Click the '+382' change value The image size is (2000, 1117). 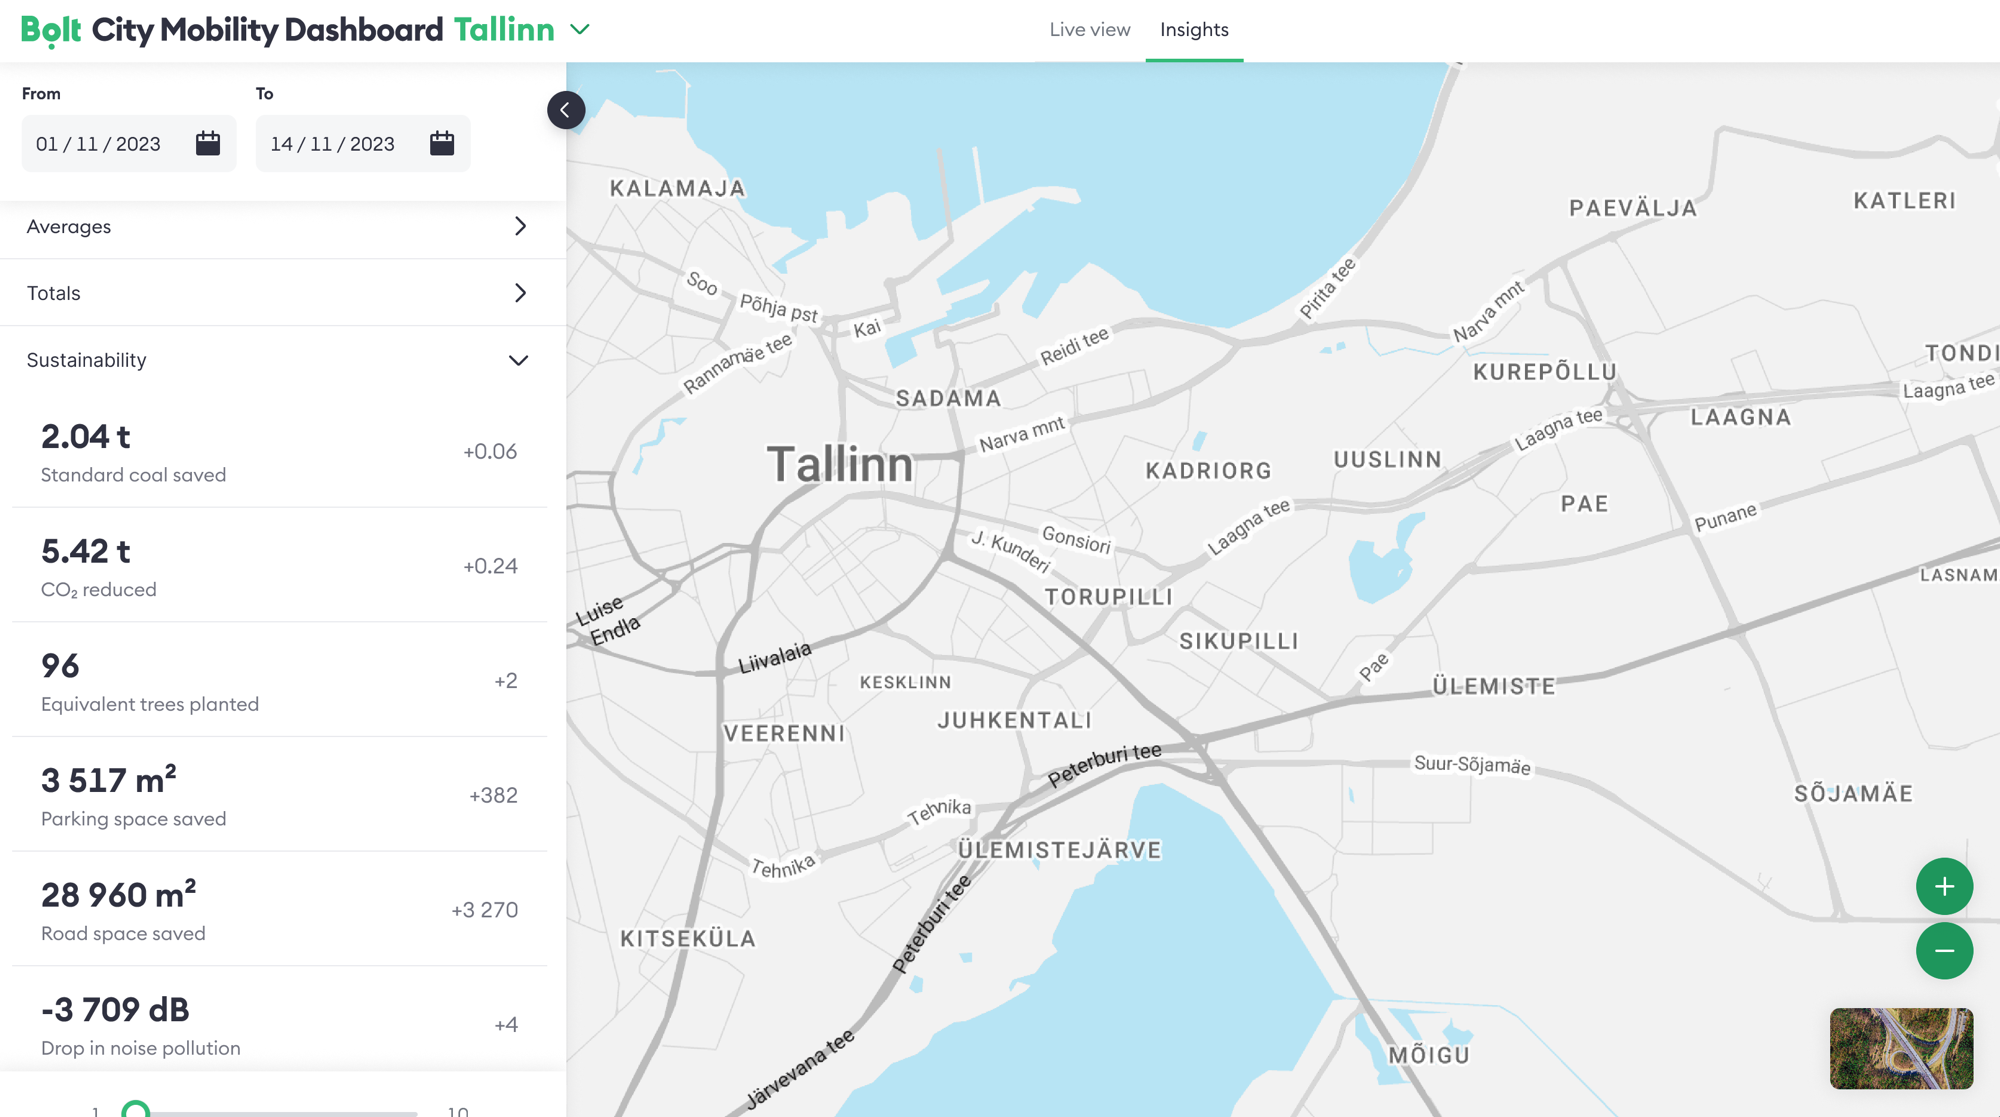click(493, 795)
